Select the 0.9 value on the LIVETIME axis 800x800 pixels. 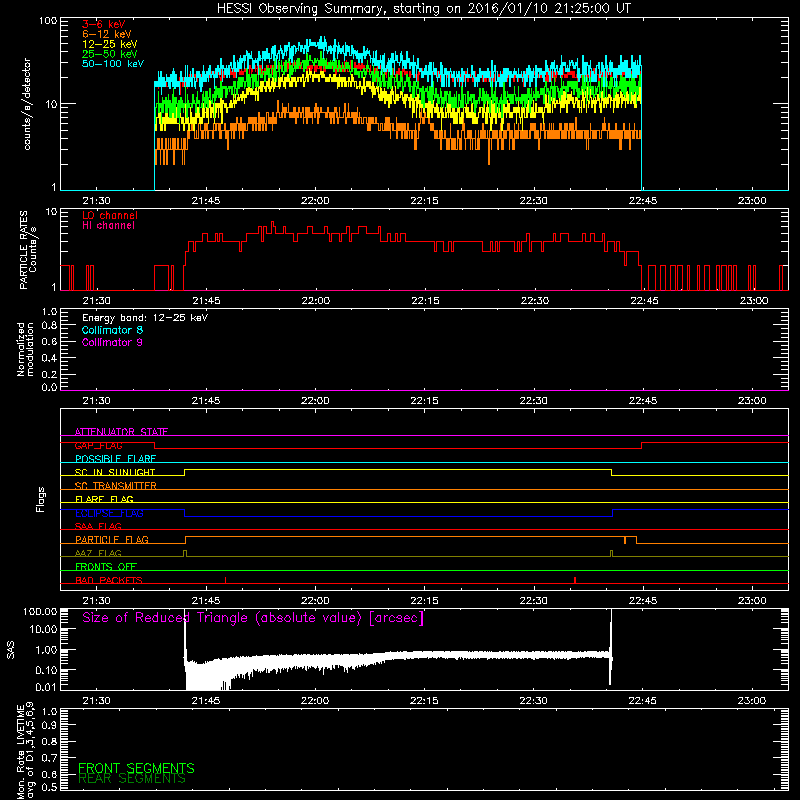(x=49, y=726)
